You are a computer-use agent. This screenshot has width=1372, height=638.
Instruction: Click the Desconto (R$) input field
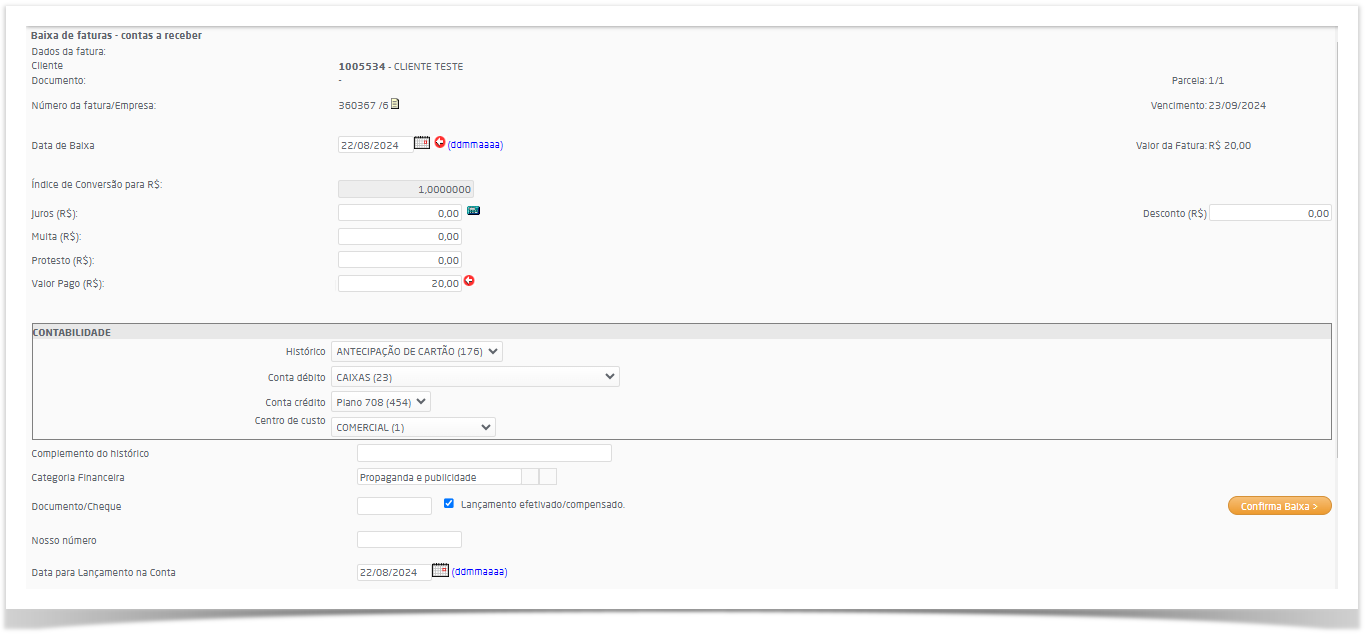click(x=1270, y=213)
